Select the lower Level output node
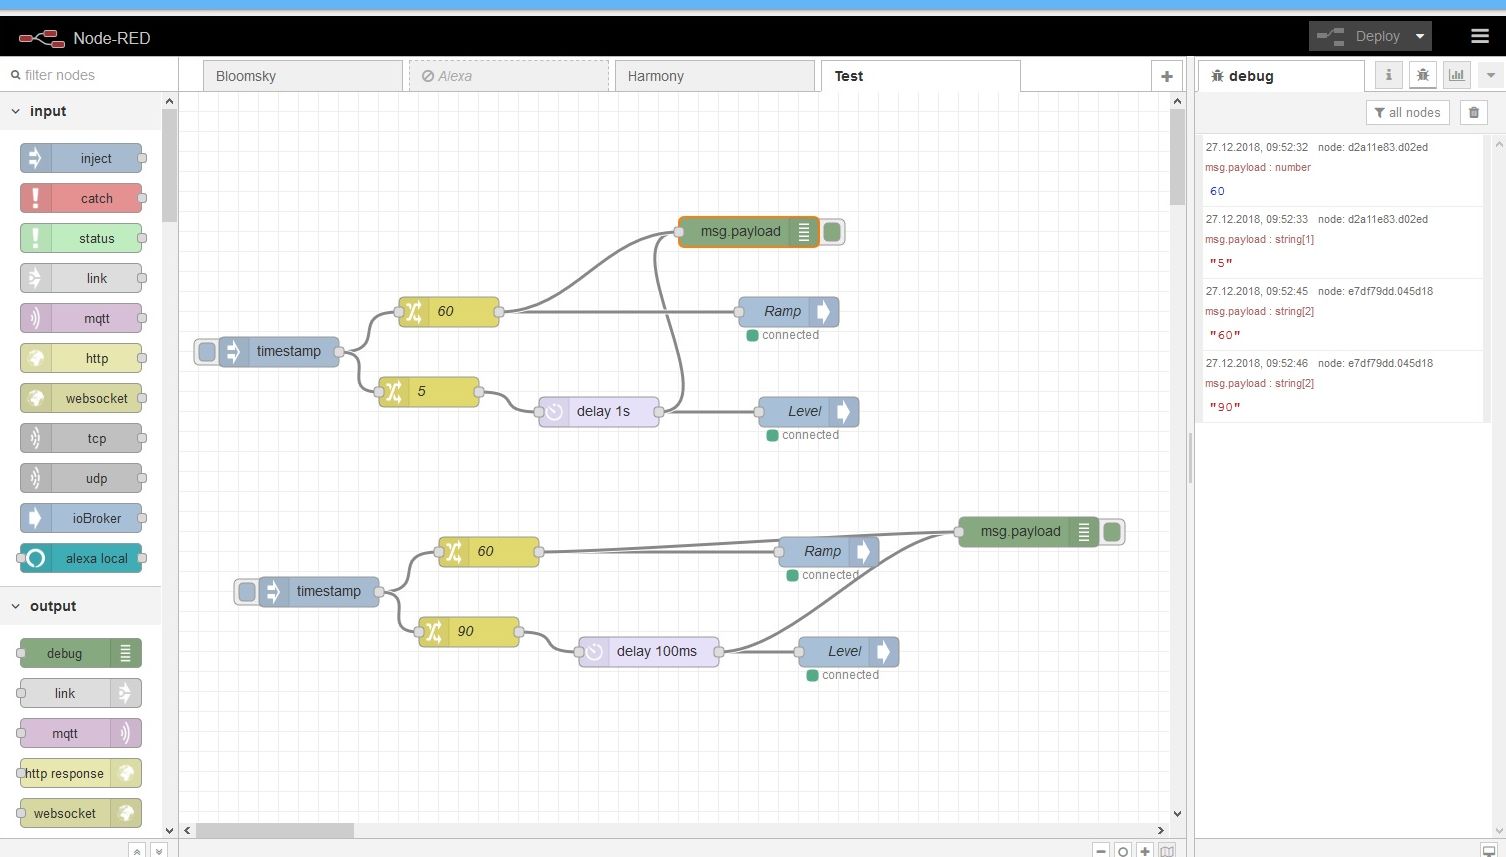This screenshot has height=857, width=1506. 849,652
